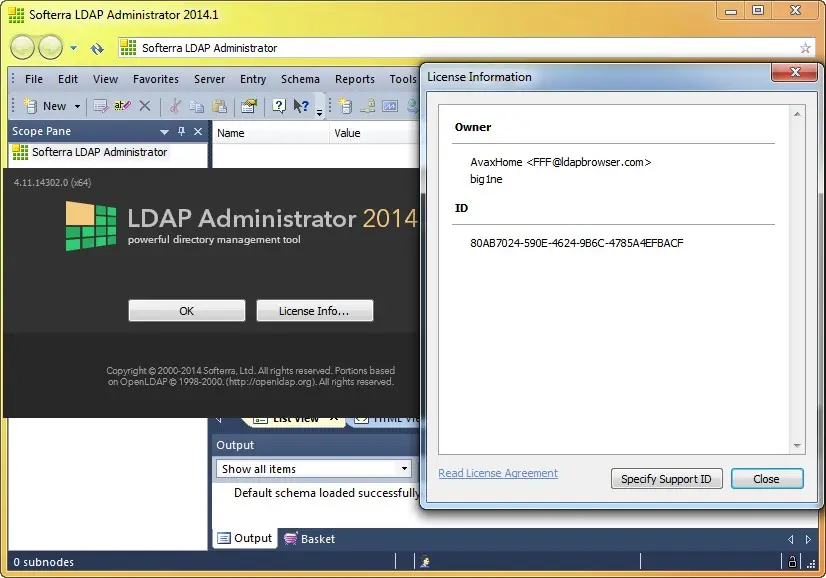Click the license ID 80AB7024-590E-4624-9B6C-4785A4EFBACF
This screenshot has height=578, width=826.
pyautogui.click(x=577, y=243)
